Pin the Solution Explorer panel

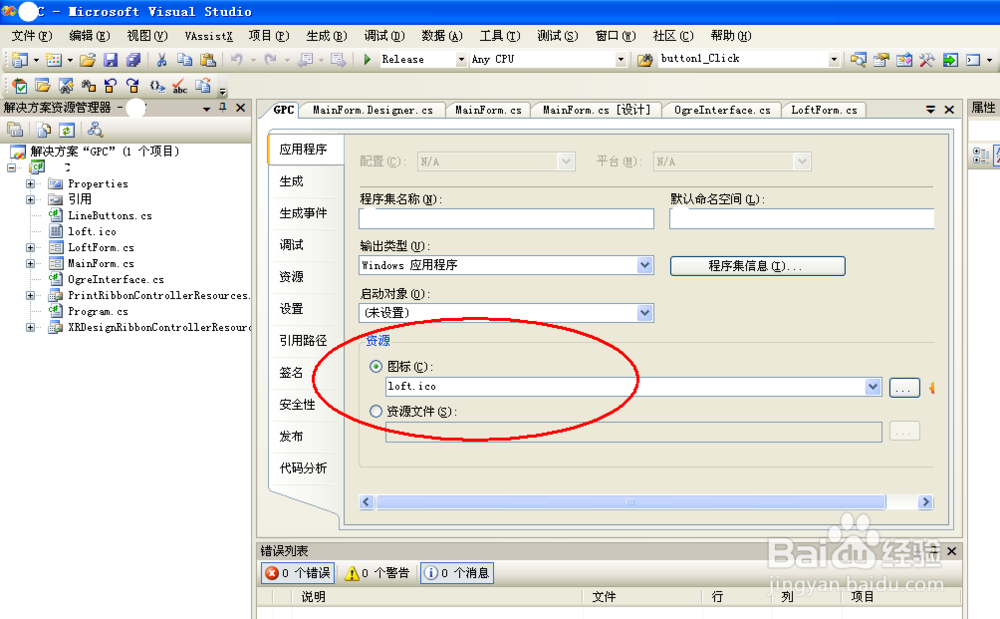[223, 108]
